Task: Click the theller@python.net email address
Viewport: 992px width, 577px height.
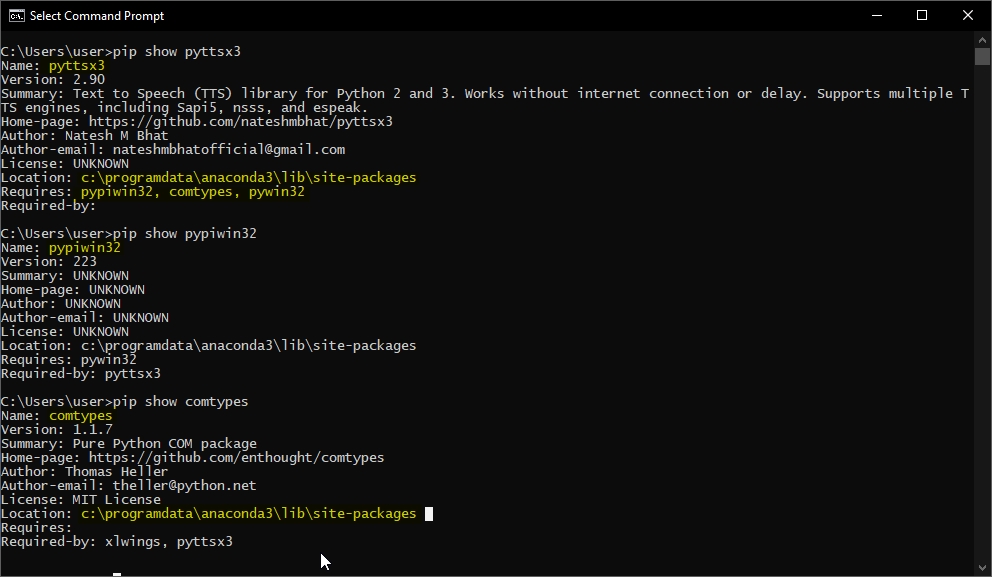Action: 184,486
